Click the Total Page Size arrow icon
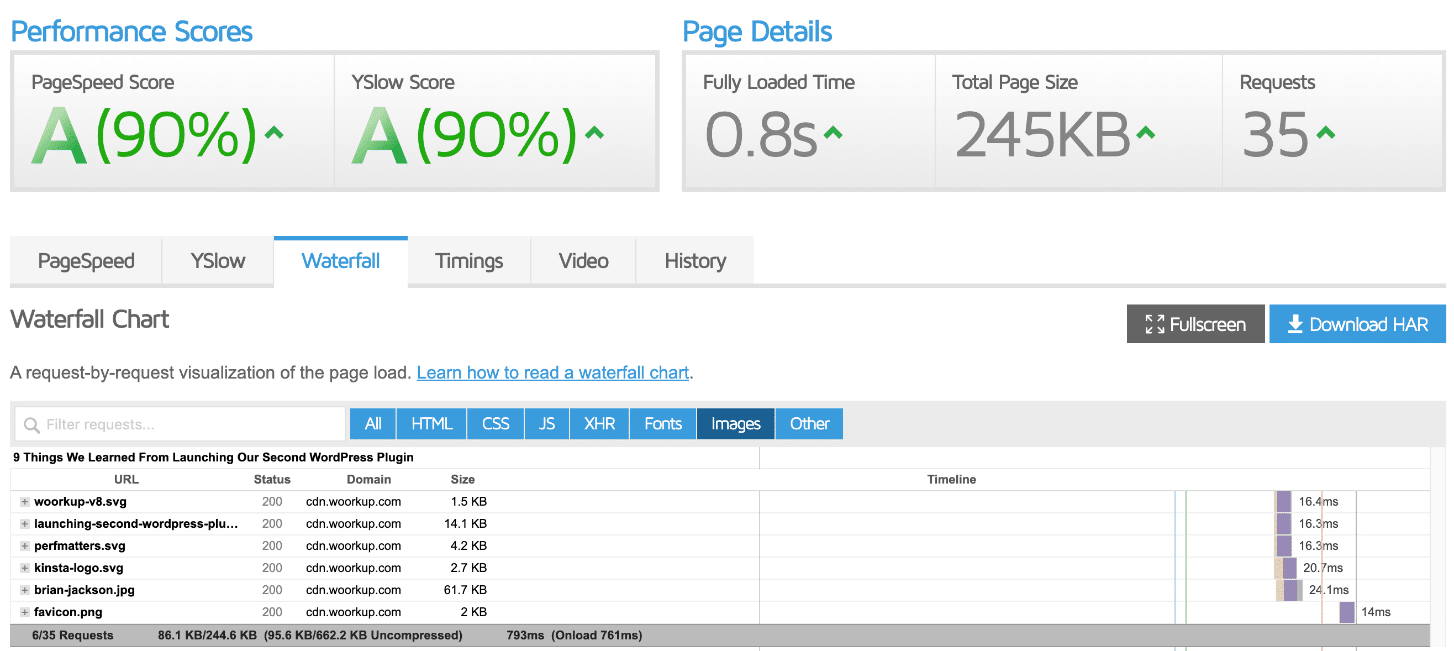 click(x=1145, y=132)
